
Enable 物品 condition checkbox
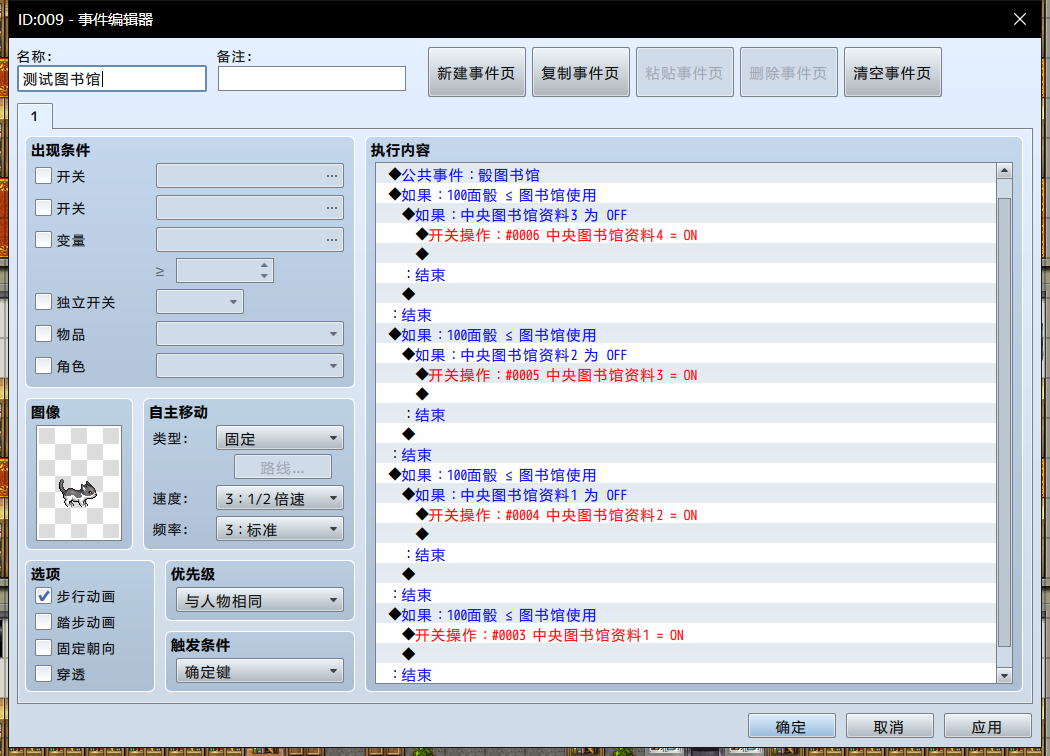click(44, 334)
